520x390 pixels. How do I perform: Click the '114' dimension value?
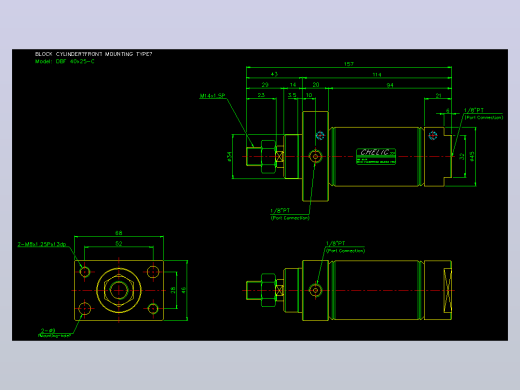point(377,74)
